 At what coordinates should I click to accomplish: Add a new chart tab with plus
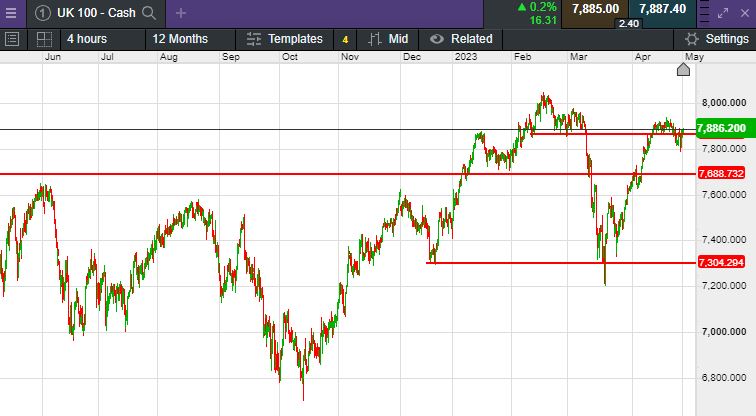click(181, 13)
